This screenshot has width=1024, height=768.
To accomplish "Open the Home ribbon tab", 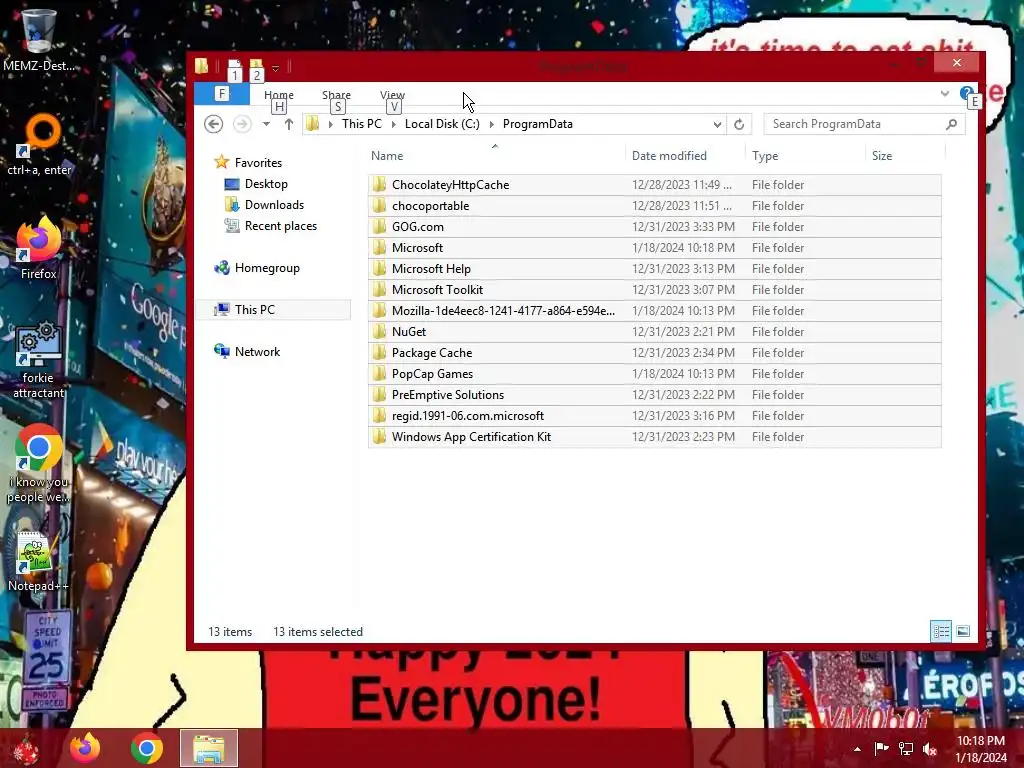I will 279,95.
